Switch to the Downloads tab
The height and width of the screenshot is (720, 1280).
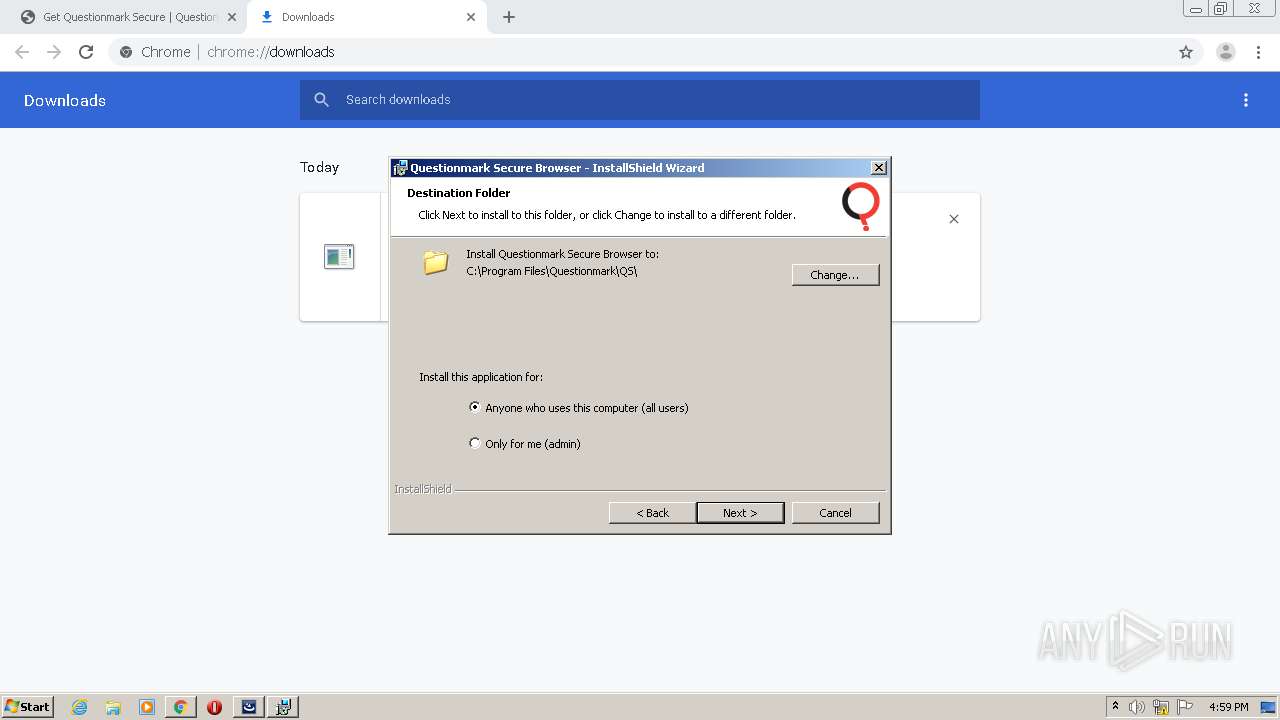367,17
